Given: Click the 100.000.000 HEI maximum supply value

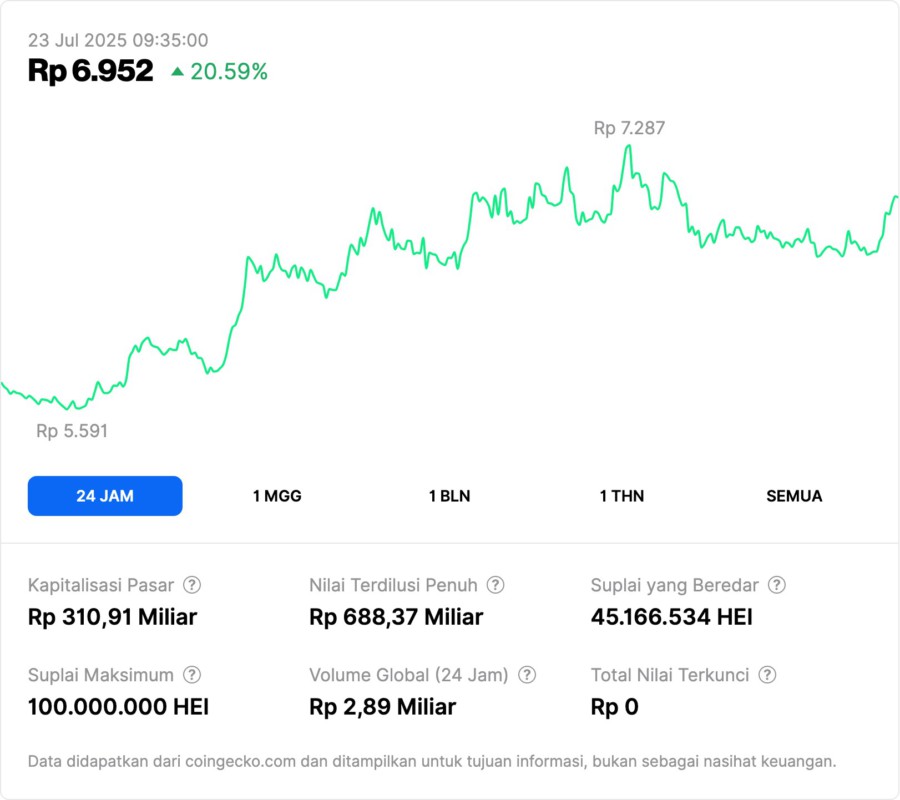Looking at the screenshot, I should pyautogui.click(x=118, y=707).
